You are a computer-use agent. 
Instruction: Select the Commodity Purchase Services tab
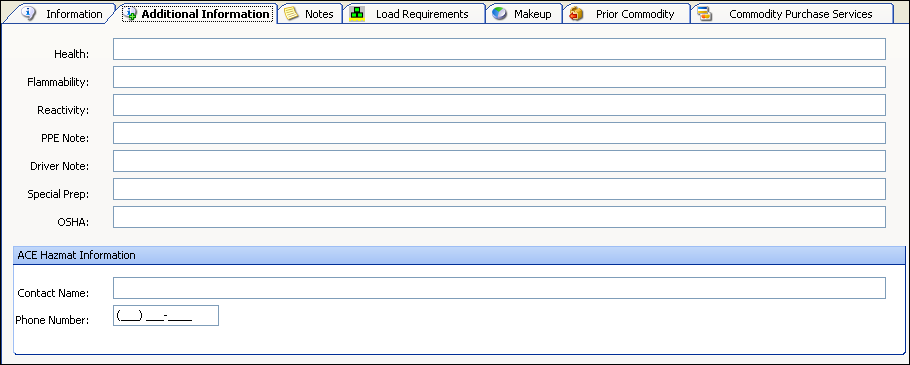792,14
